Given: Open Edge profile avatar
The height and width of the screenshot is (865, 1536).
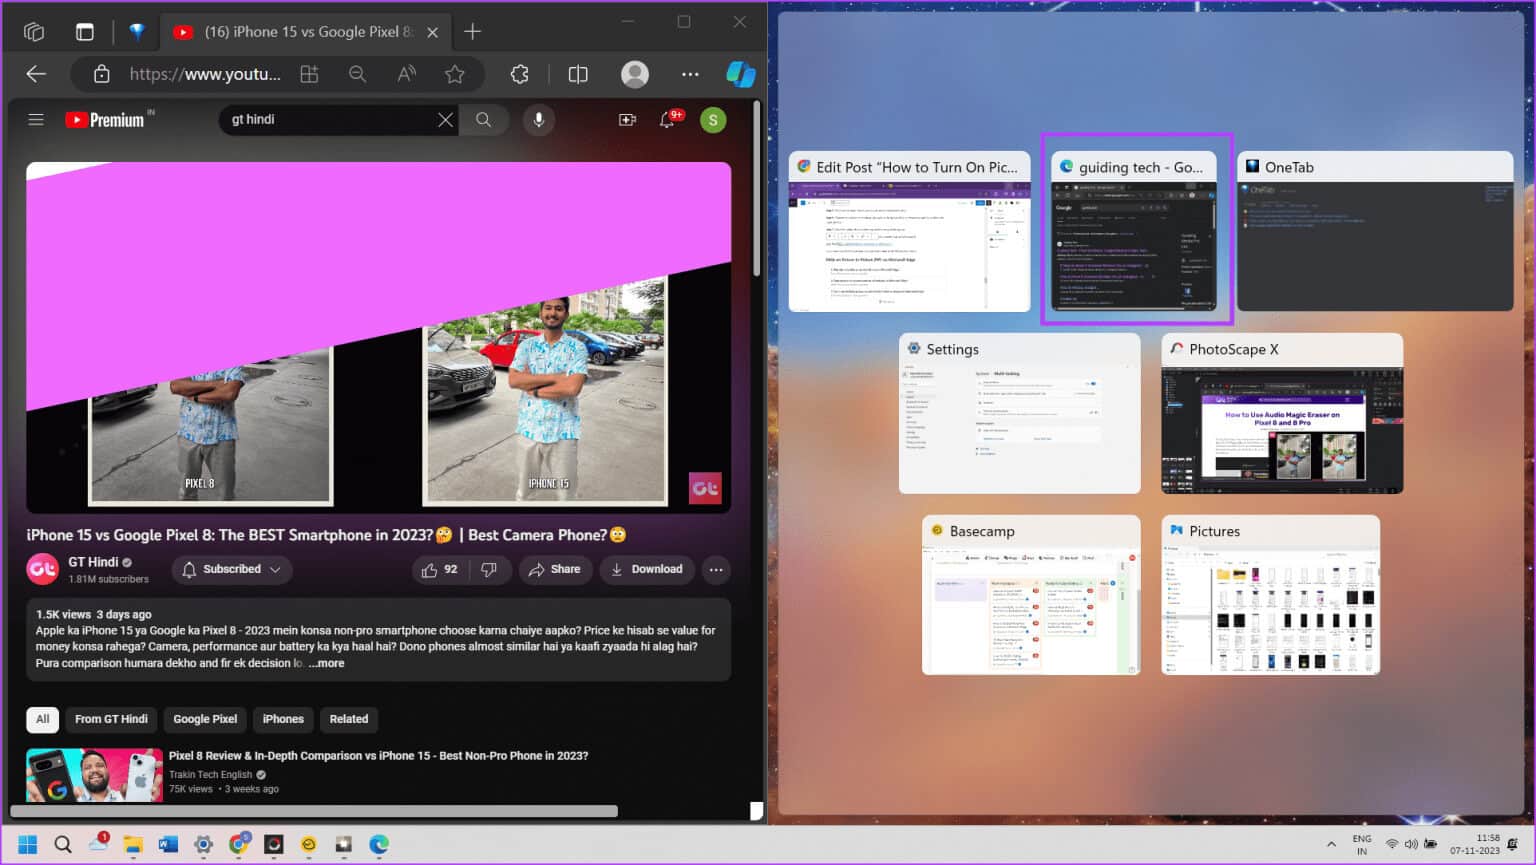Looking at the screenshot, I should 635,74.
